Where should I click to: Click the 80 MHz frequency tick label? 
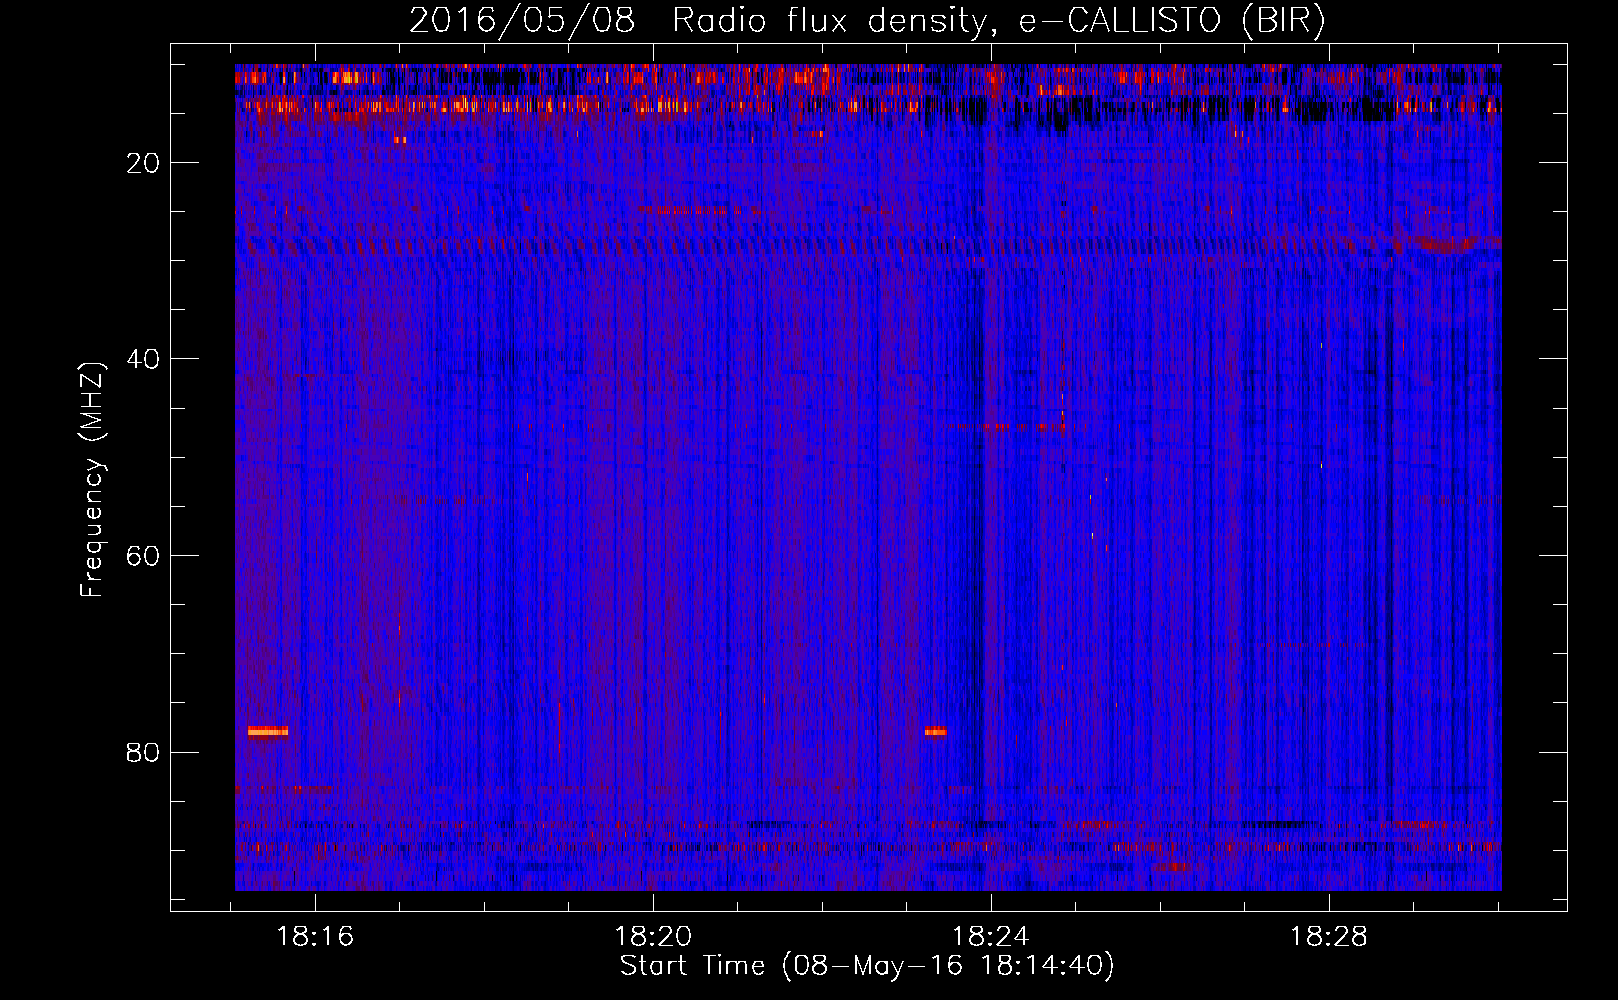(x=143, y=752)
